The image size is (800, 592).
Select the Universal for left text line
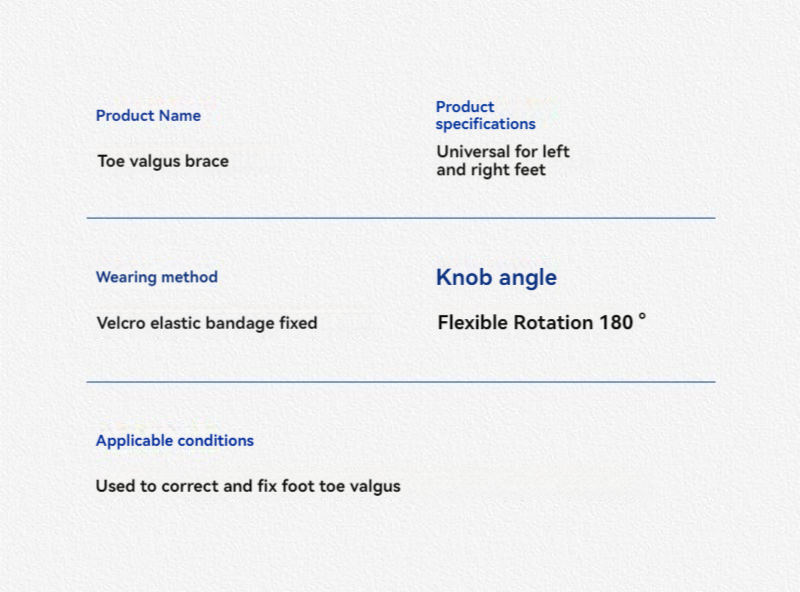[x=503, y=152]
